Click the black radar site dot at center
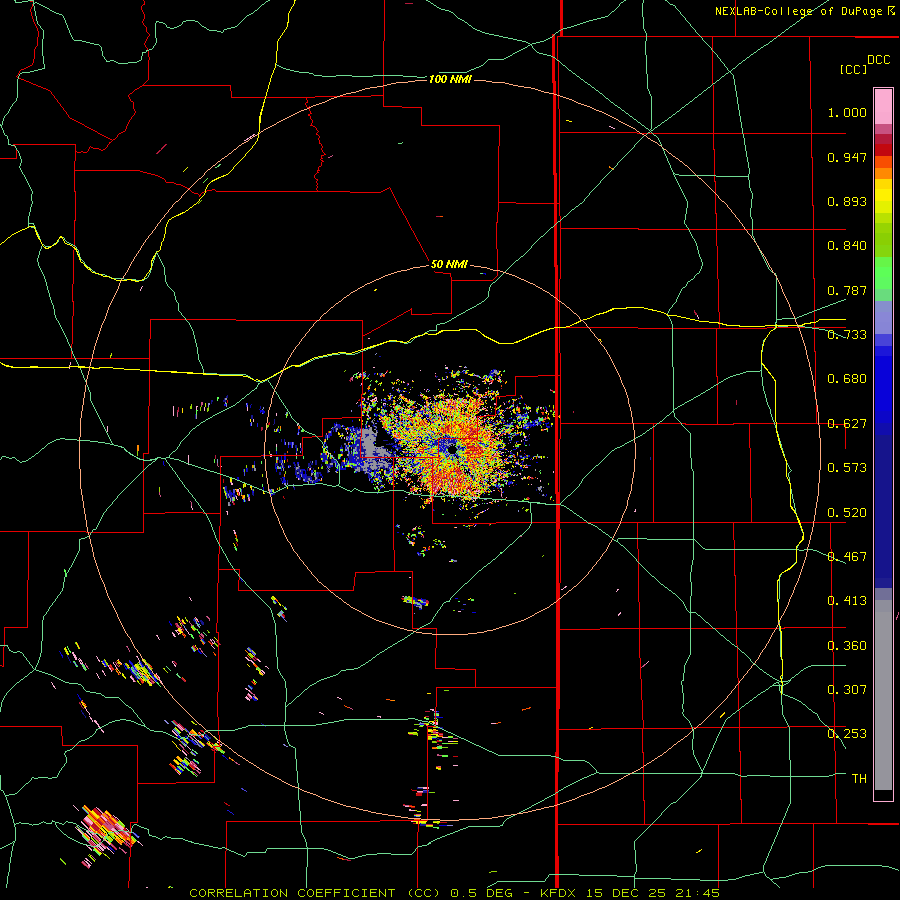 point(452,449)
